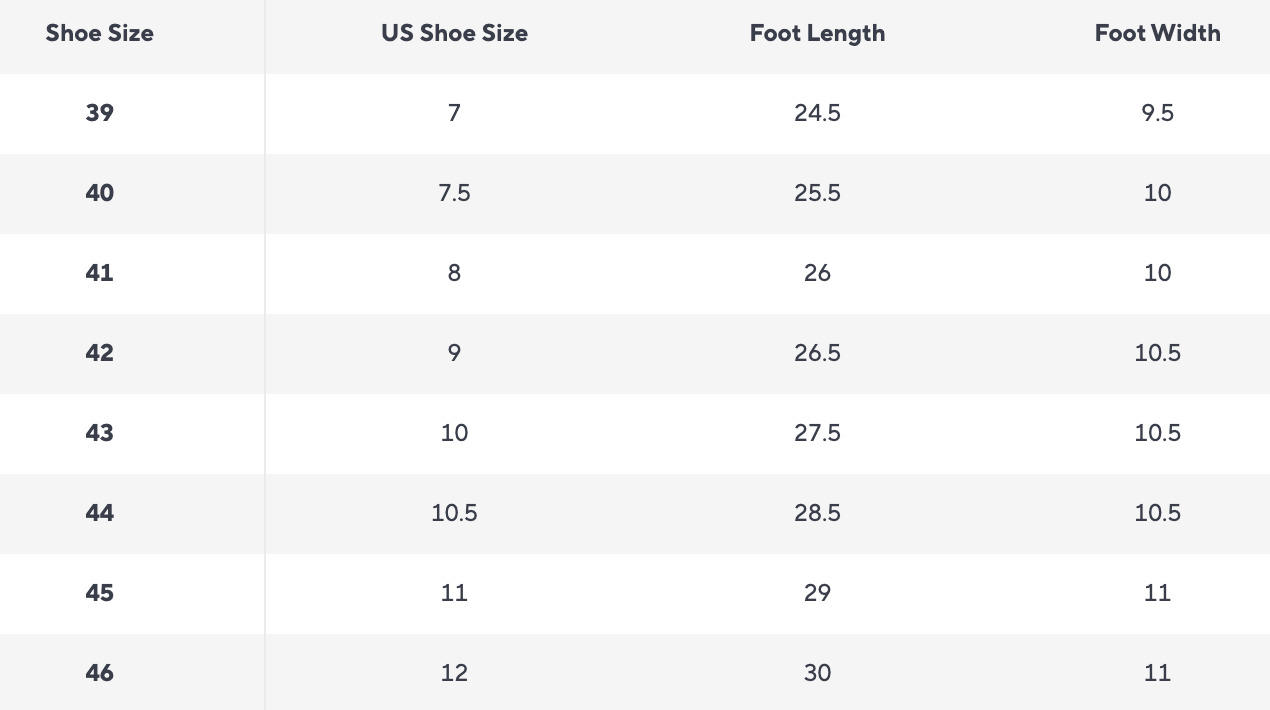Select the shoe size 44 row label

100,513
